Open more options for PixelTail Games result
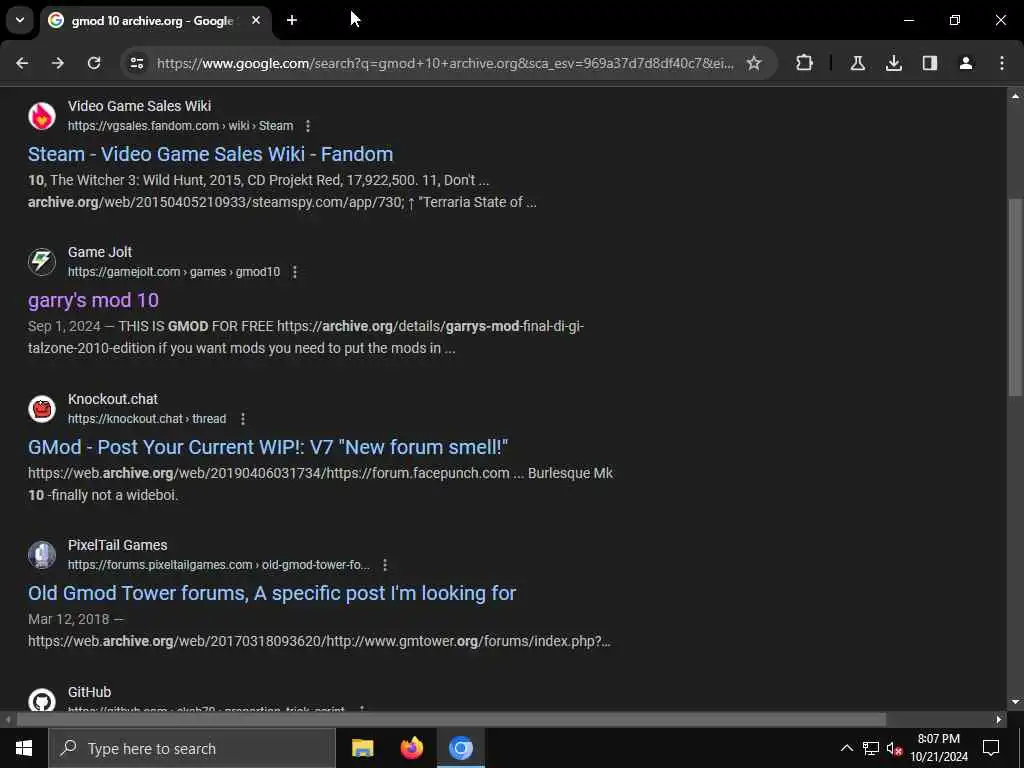Screen dimensions: 1024x768 tap(385, 565)
